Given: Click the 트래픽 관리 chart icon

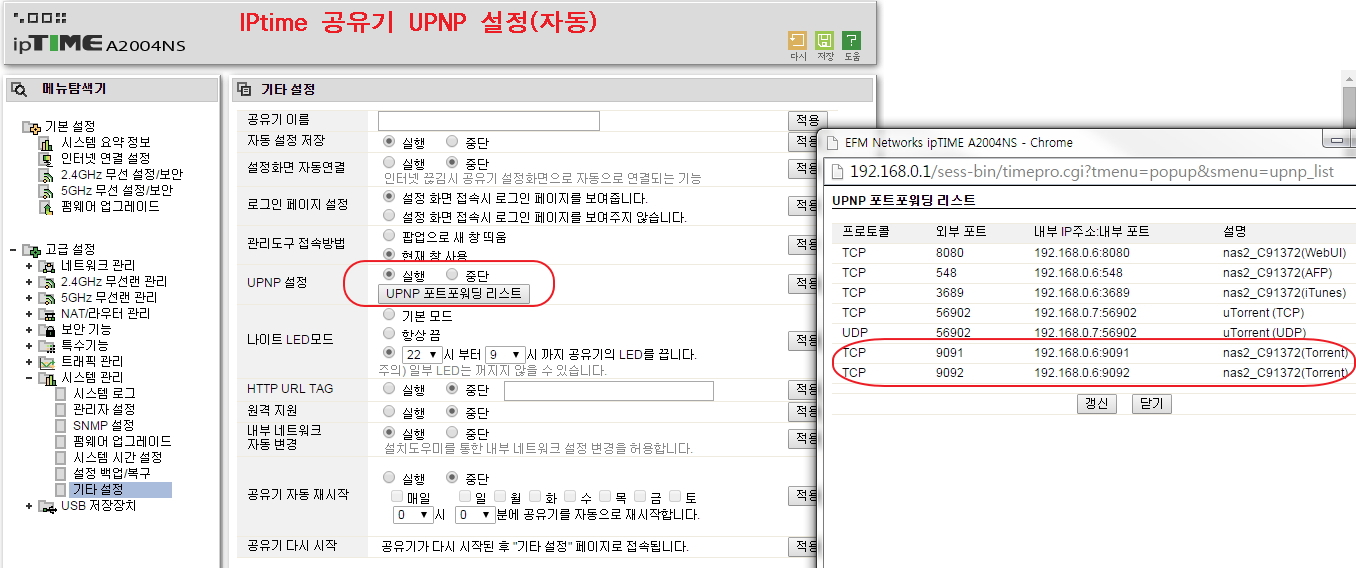Looking at the screenshot, I should (46, 361).
